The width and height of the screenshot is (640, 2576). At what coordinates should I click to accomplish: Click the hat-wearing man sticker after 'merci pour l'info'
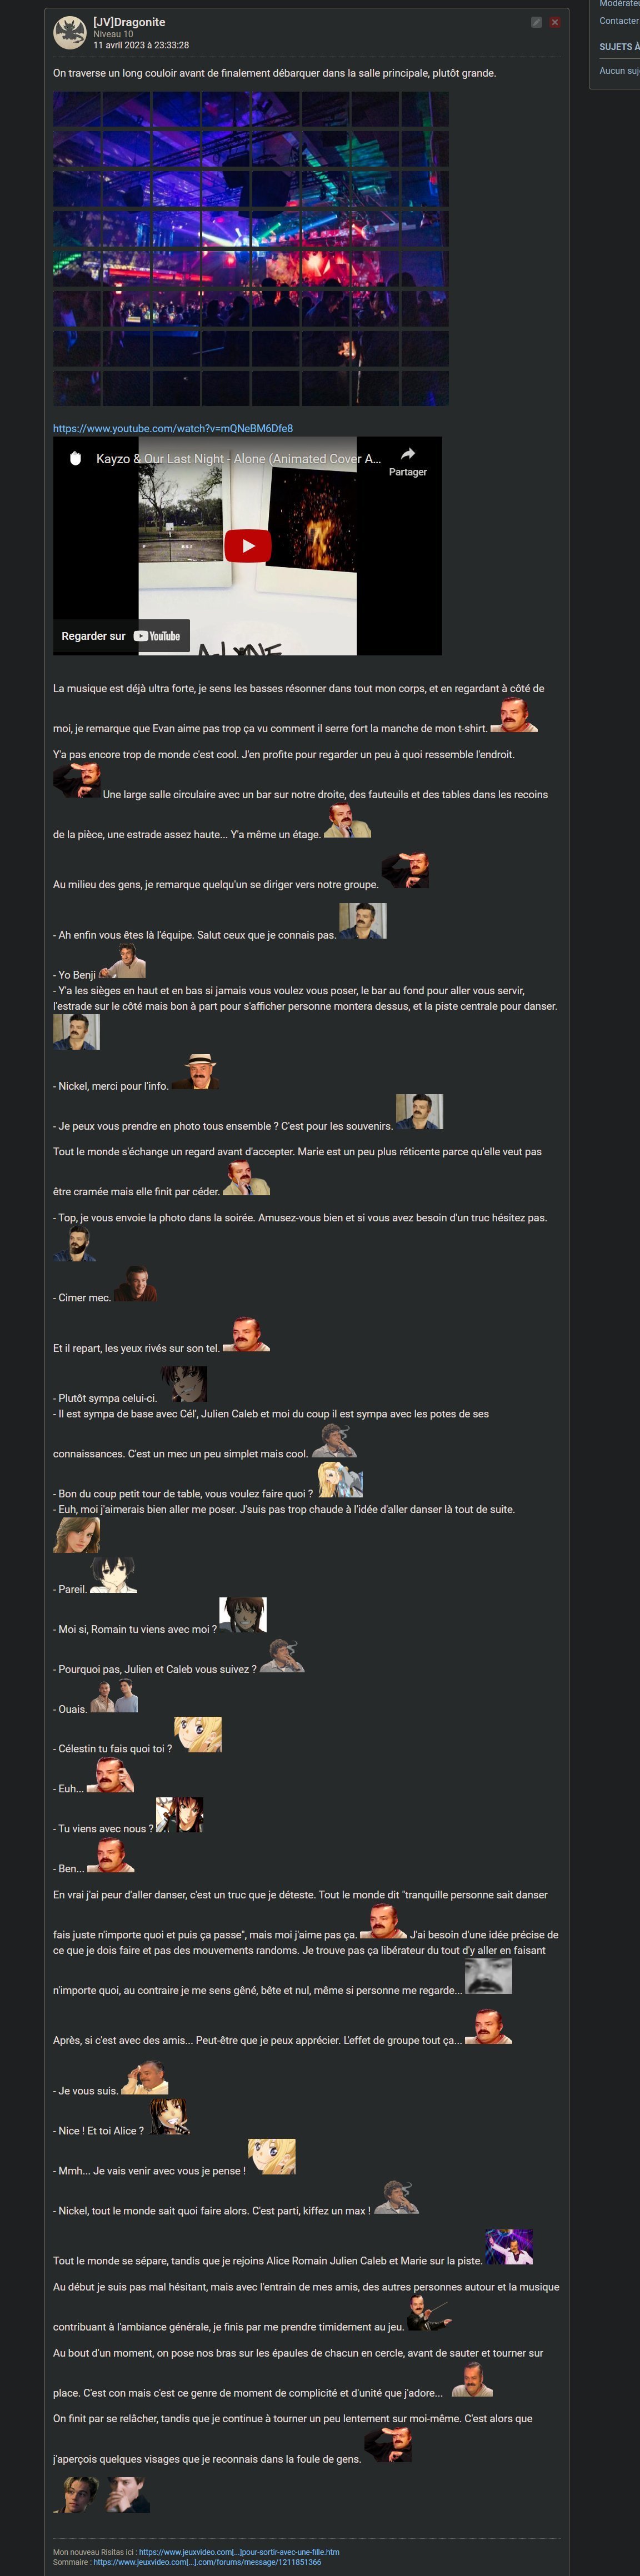tap(196, 1071)
